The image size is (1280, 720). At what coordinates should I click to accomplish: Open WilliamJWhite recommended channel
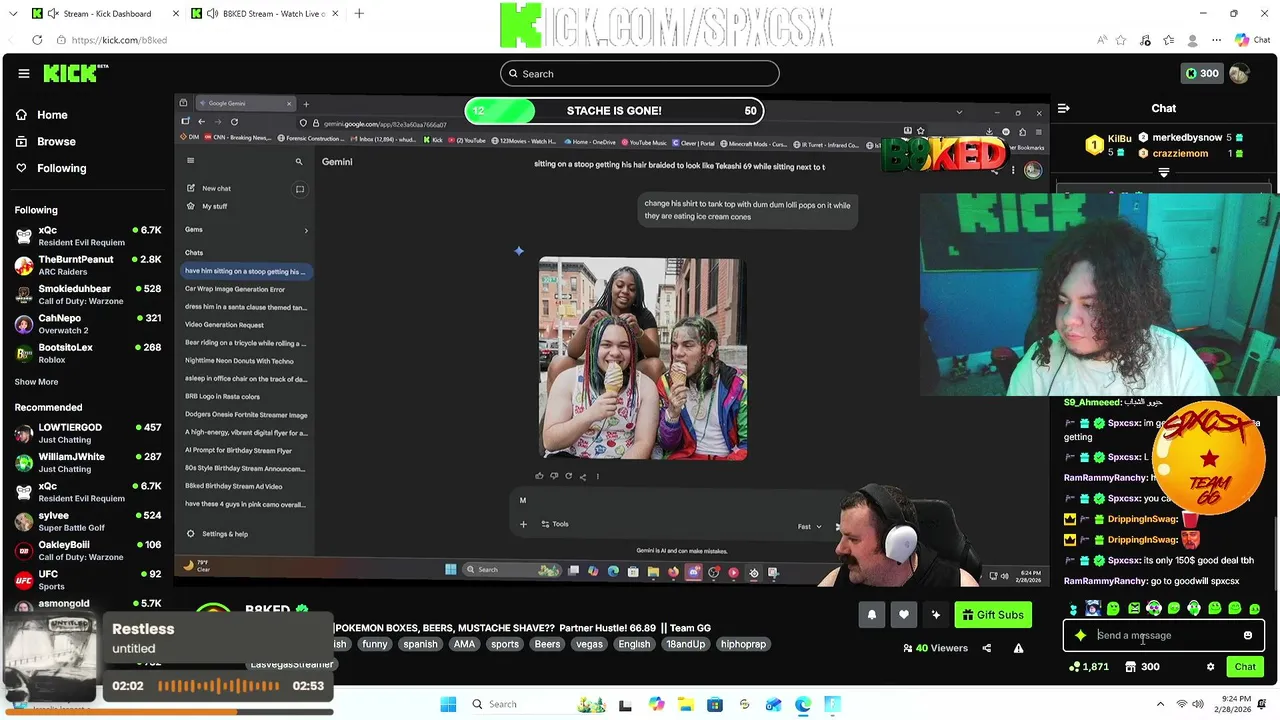87,463
